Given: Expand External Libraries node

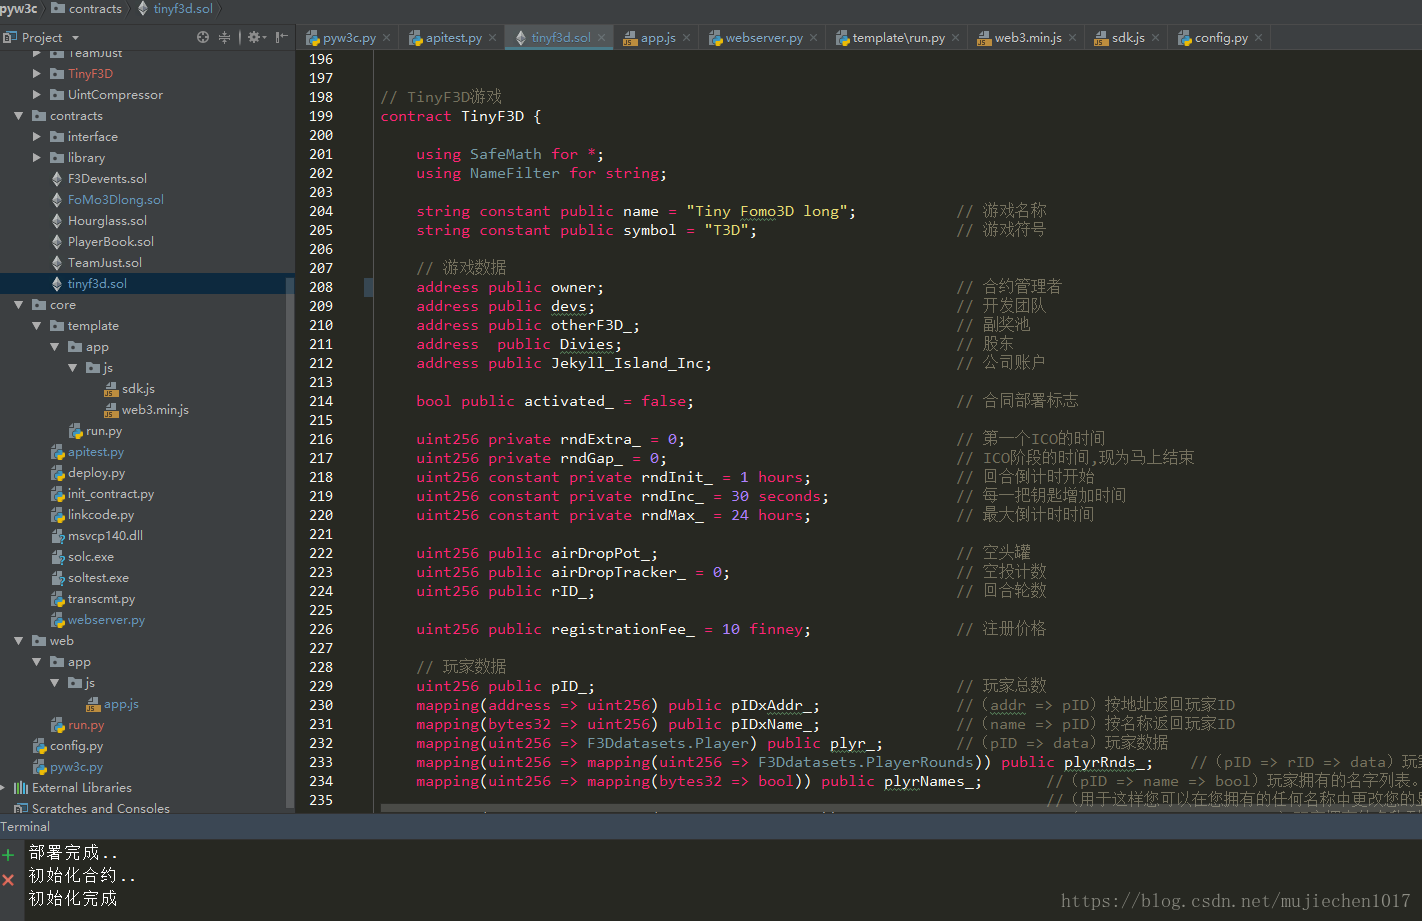Looking at the screenshot, I should tap(4, 788).
